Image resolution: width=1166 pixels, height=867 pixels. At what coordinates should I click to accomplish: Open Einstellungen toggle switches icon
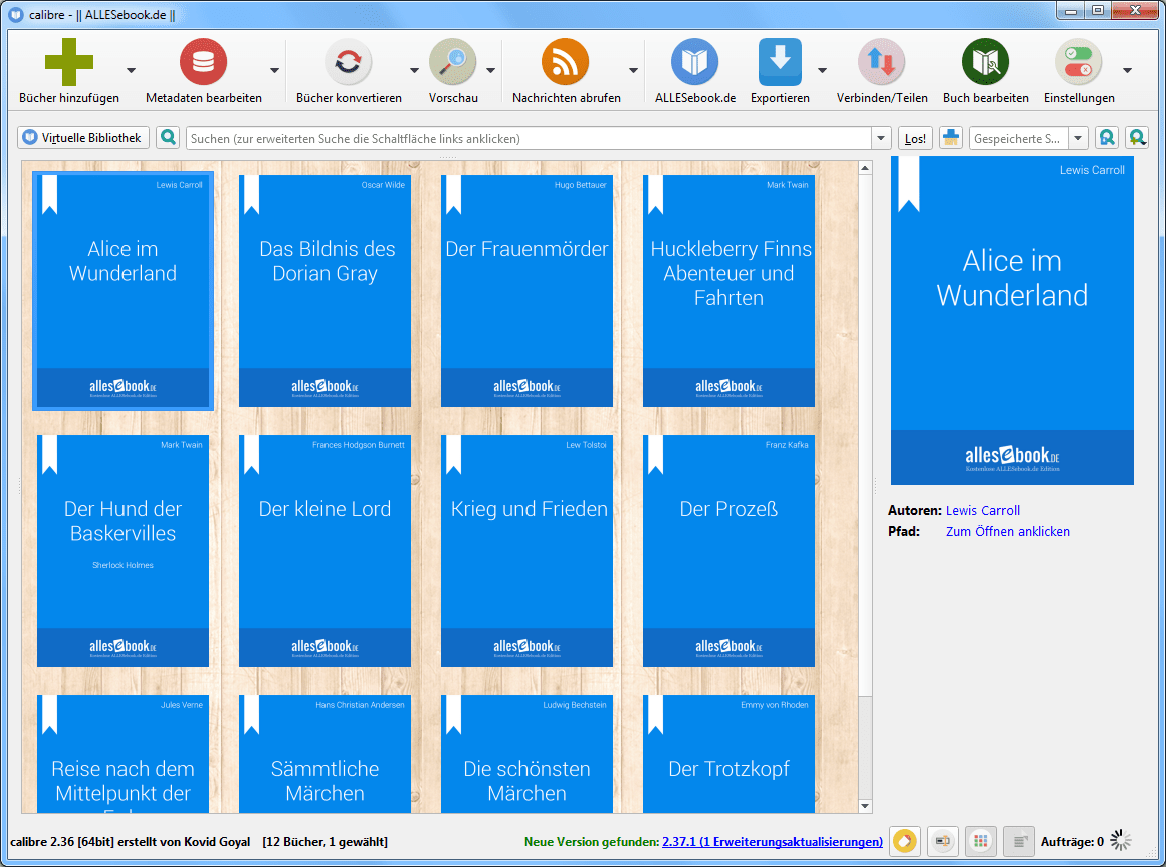pyautogui.click(x=1078, y=62)
